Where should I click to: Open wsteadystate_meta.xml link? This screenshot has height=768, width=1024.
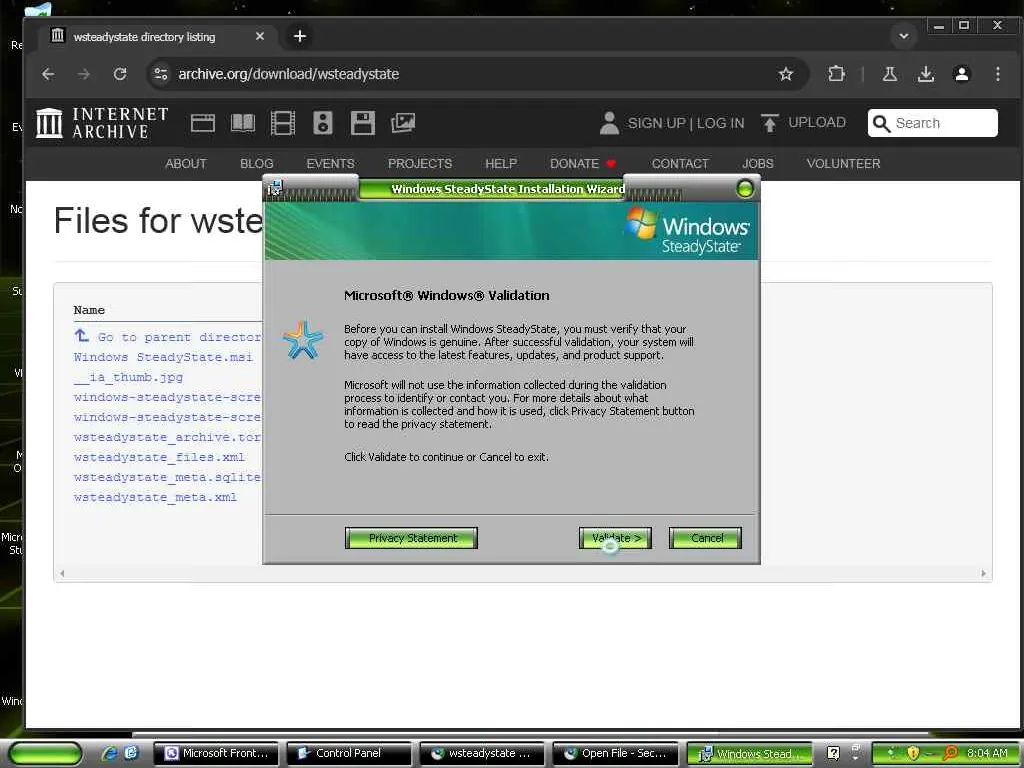coord(155,498)
